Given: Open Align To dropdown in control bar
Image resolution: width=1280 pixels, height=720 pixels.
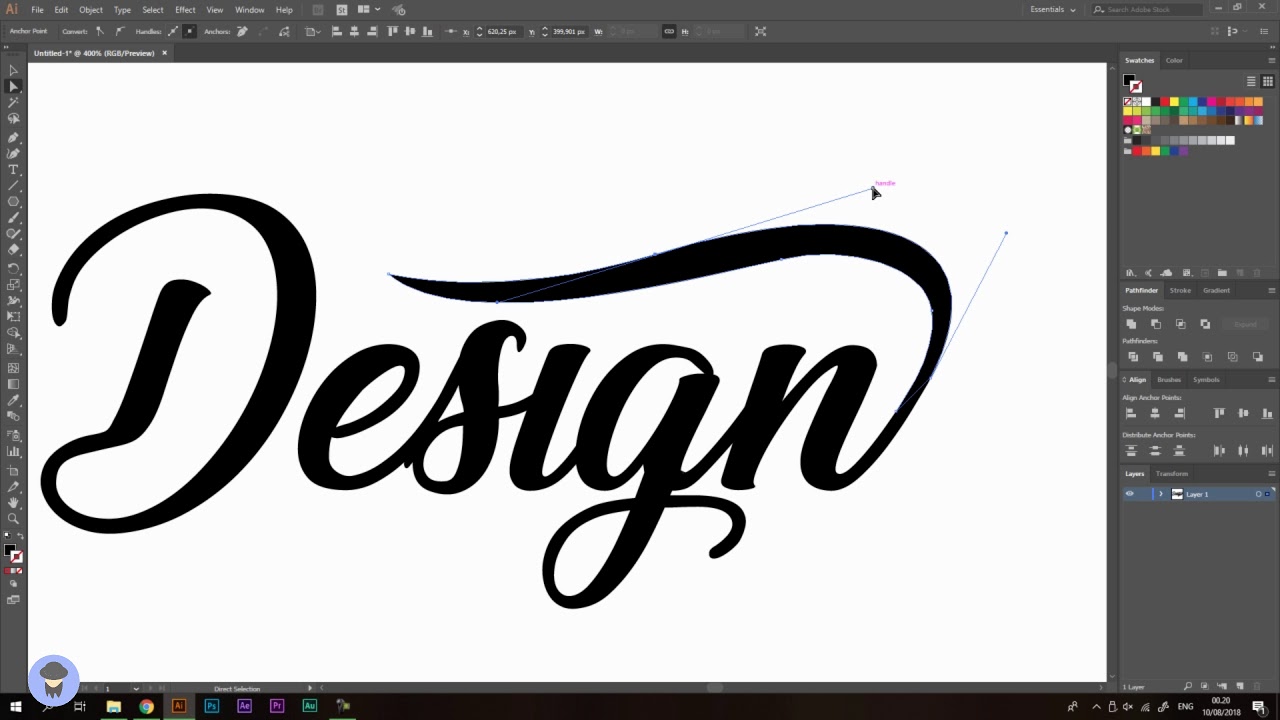Looking at the screenshot, I should (x=312, y=32).
